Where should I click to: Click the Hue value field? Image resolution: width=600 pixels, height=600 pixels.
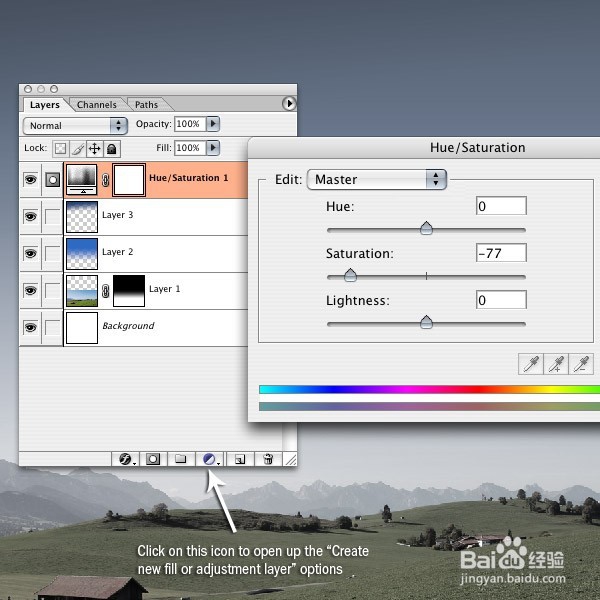(x=501, y=206)
